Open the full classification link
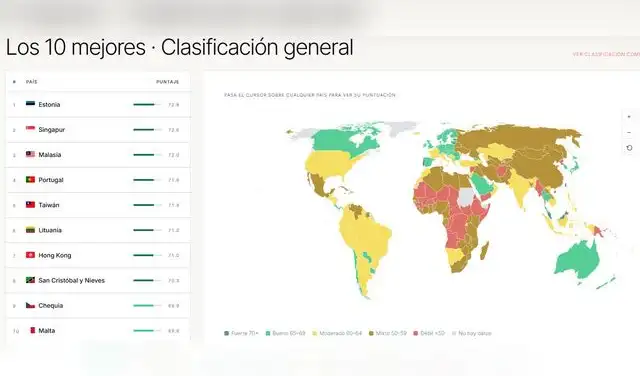The height and width of the screenshot is (376, 640). coord(606,54)
